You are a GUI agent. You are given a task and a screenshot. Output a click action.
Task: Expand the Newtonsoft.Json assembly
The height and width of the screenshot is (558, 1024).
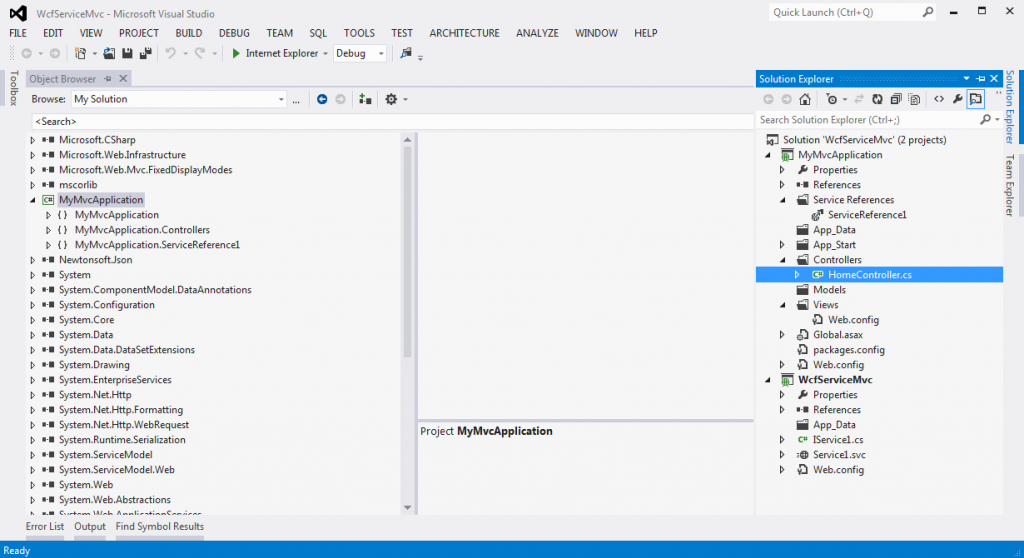tap(33, 260)
